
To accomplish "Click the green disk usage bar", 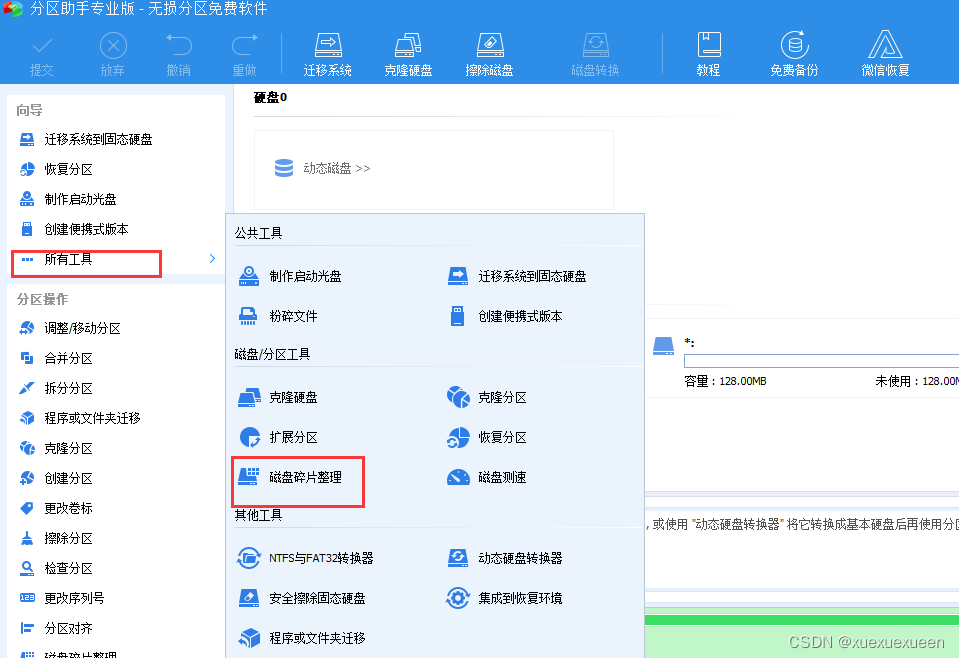I will [802, 620].
